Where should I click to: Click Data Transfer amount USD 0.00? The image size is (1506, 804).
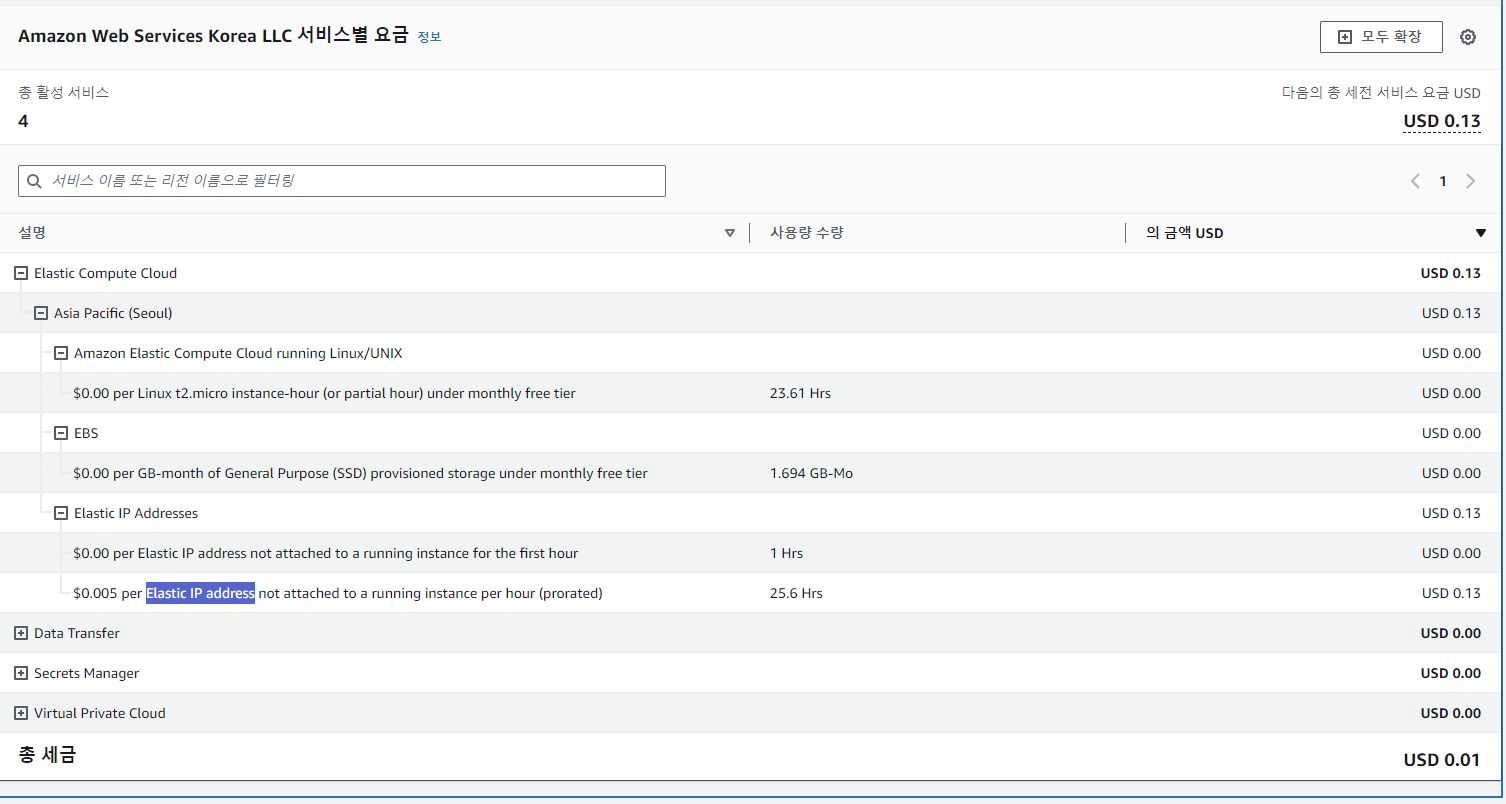point(1450,633)
